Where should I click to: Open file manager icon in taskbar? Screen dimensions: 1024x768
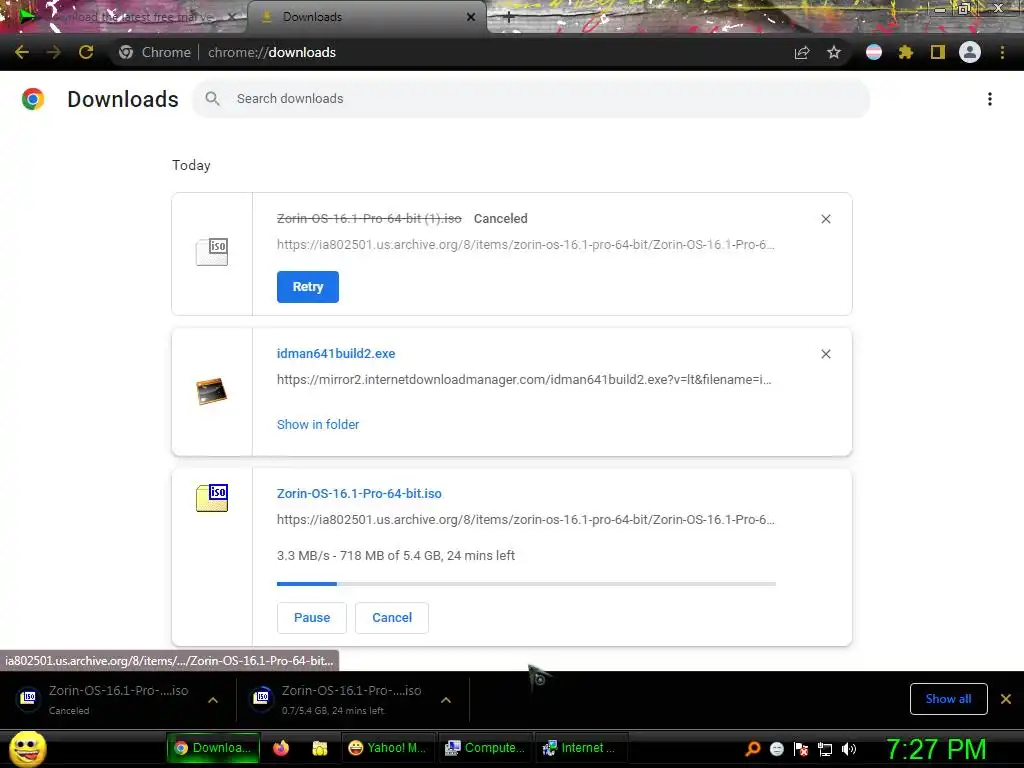319,748
